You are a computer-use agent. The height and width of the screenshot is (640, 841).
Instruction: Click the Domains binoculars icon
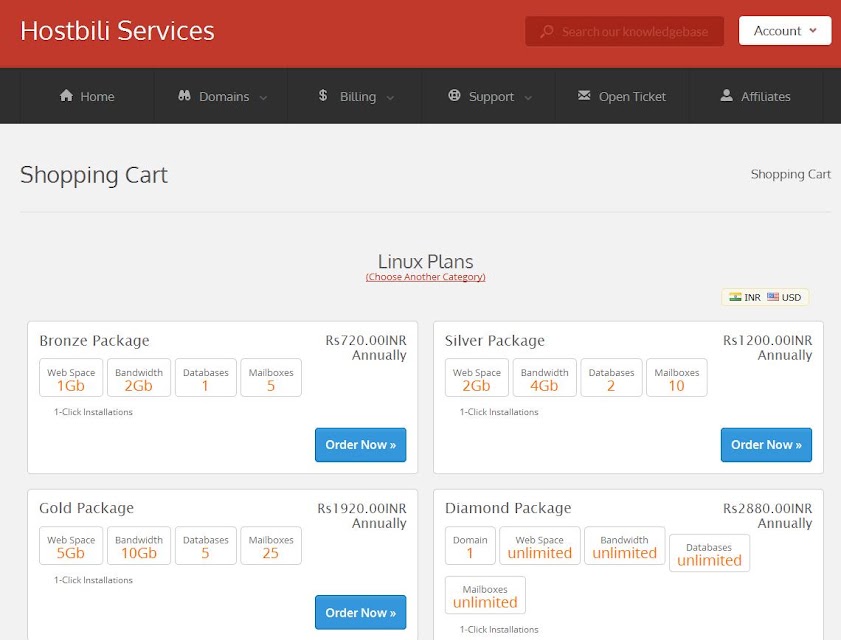coord(185,95)
